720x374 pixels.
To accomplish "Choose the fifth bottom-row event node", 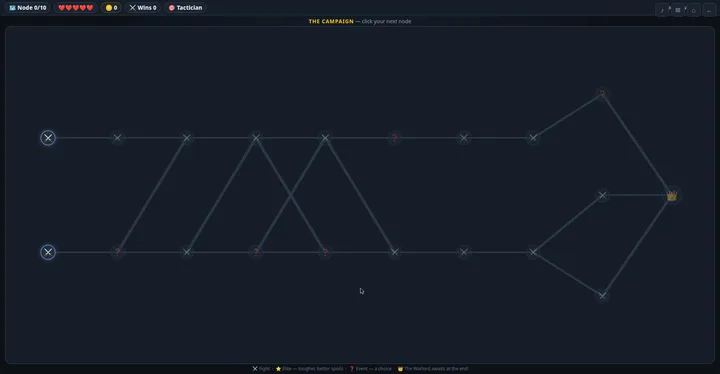I will pyautogui.click(x=325, y=252).
